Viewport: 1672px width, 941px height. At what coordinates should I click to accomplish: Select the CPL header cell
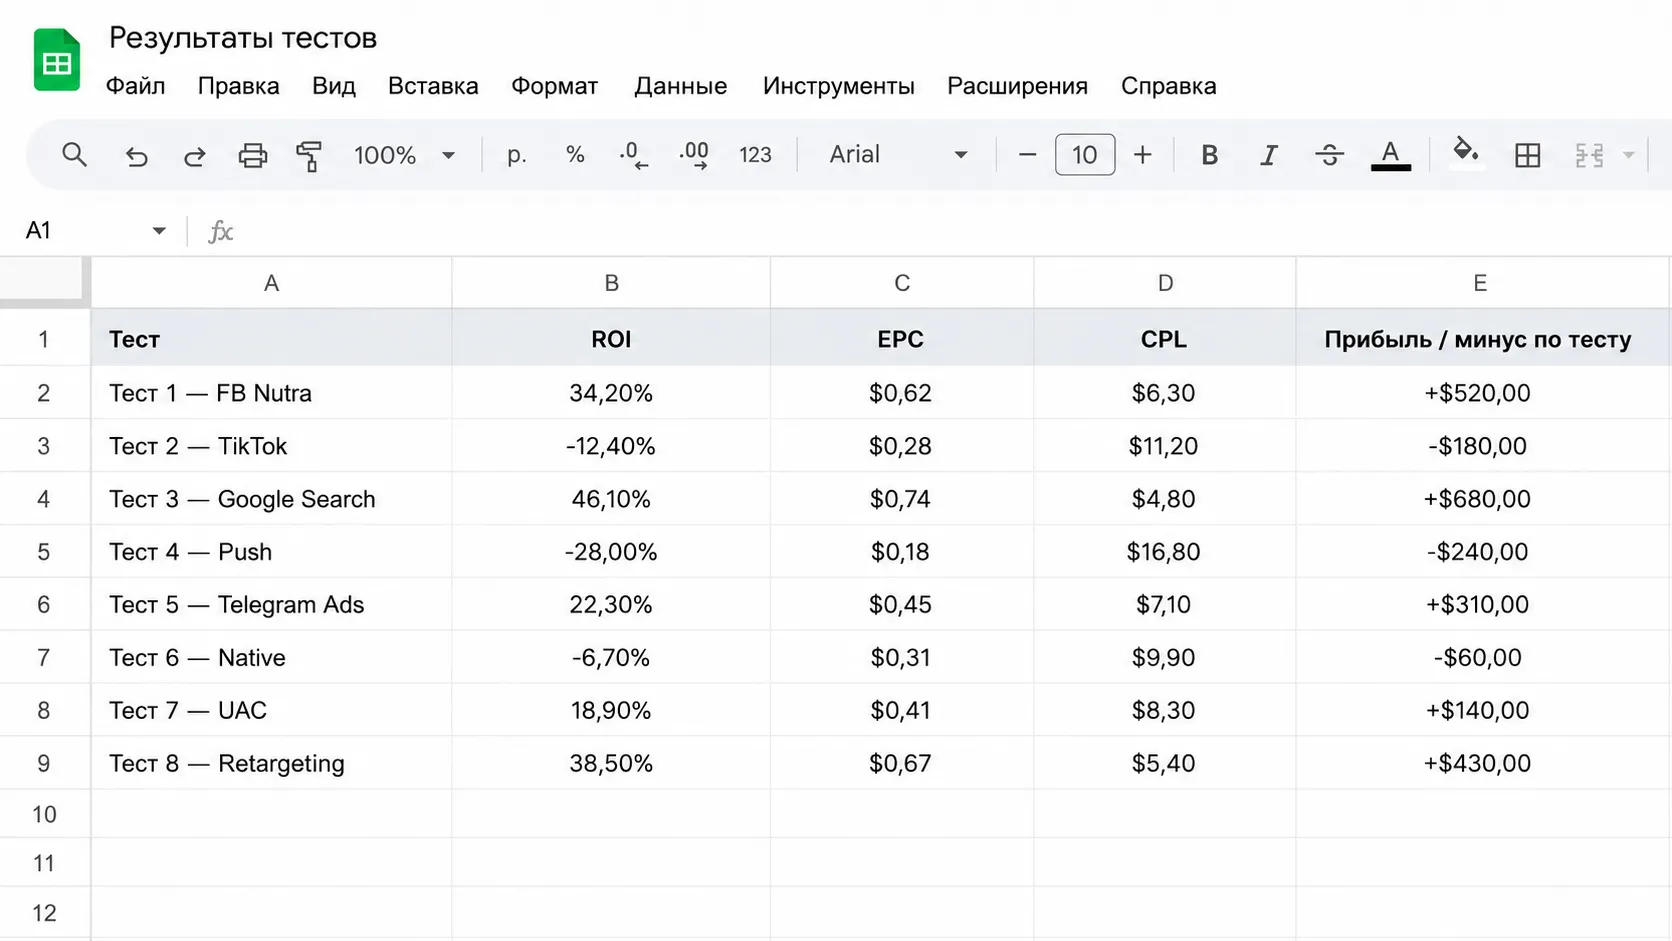(1165, 339)
